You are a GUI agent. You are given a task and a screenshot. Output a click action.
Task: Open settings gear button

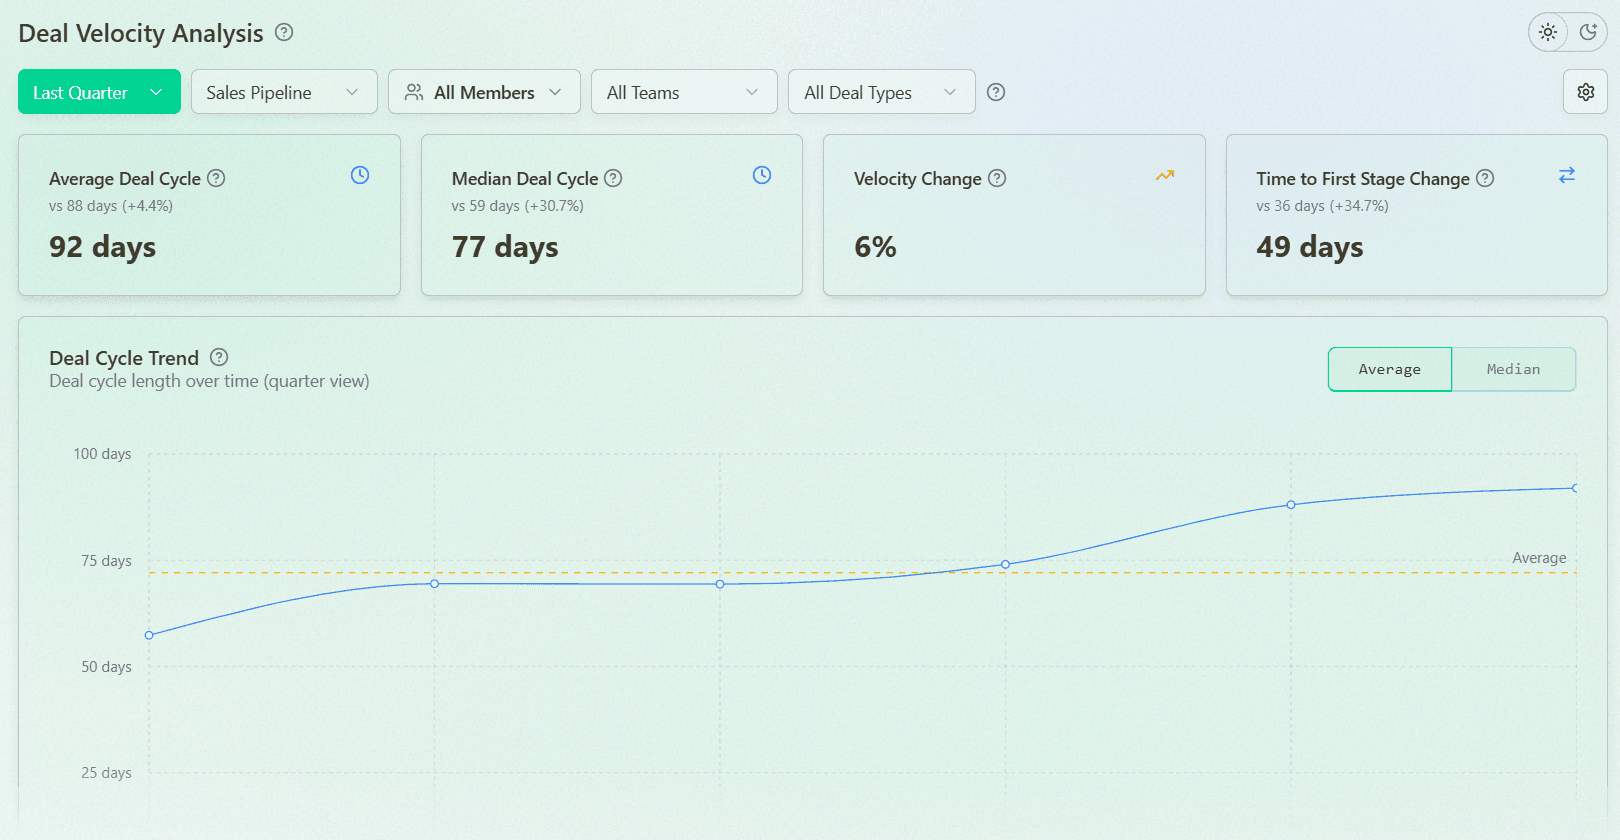tap(1586, 92)
